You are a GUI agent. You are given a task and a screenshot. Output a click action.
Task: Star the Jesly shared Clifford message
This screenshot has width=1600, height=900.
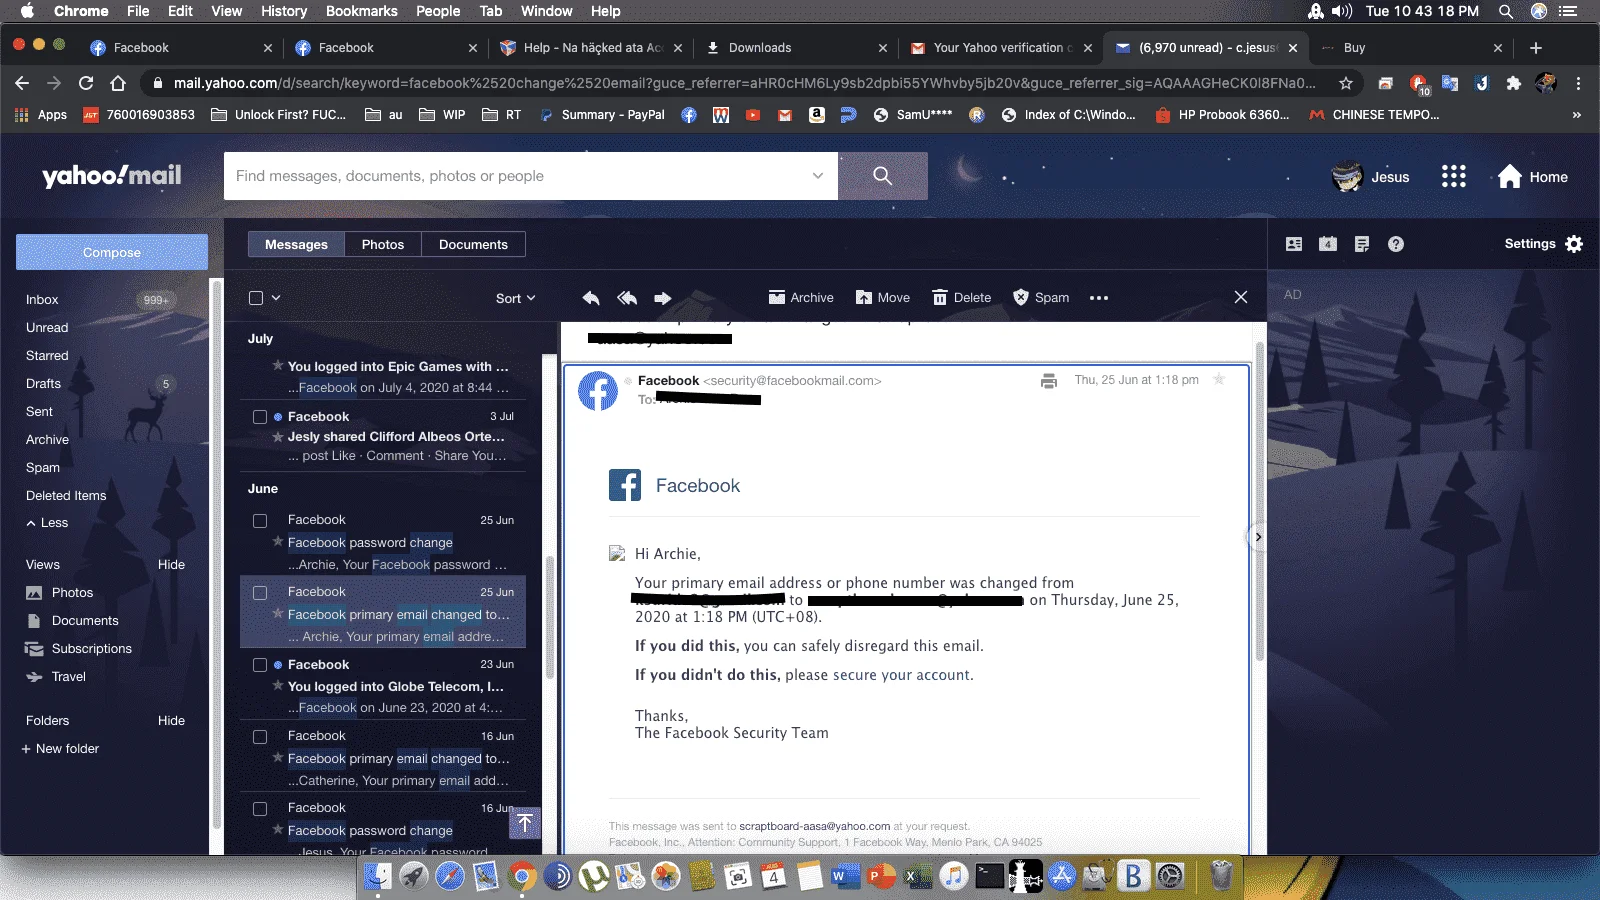tap(278, 436)
